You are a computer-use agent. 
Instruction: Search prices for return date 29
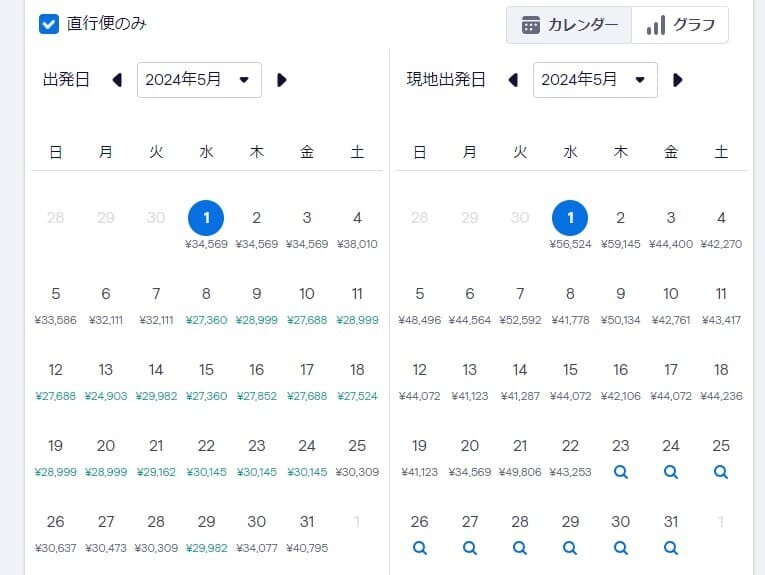pos(570,548)
